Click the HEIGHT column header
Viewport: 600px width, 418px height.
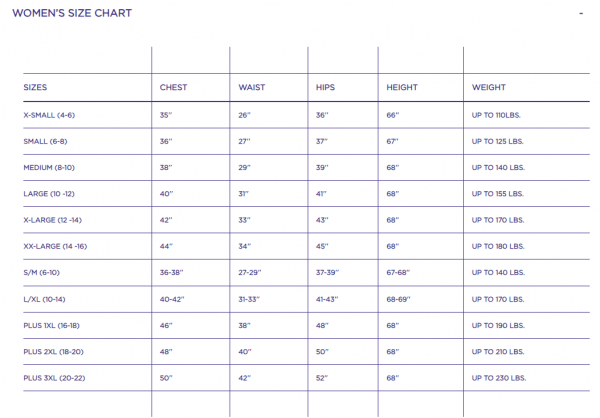402,87
